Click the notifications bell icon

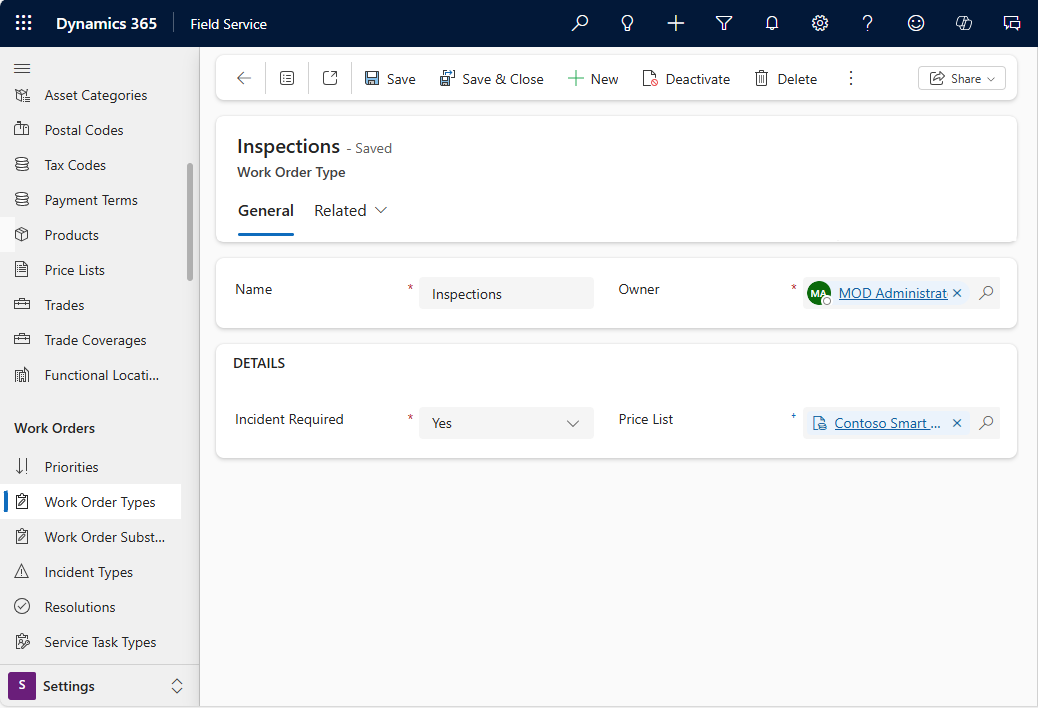[x=771, y=22]
